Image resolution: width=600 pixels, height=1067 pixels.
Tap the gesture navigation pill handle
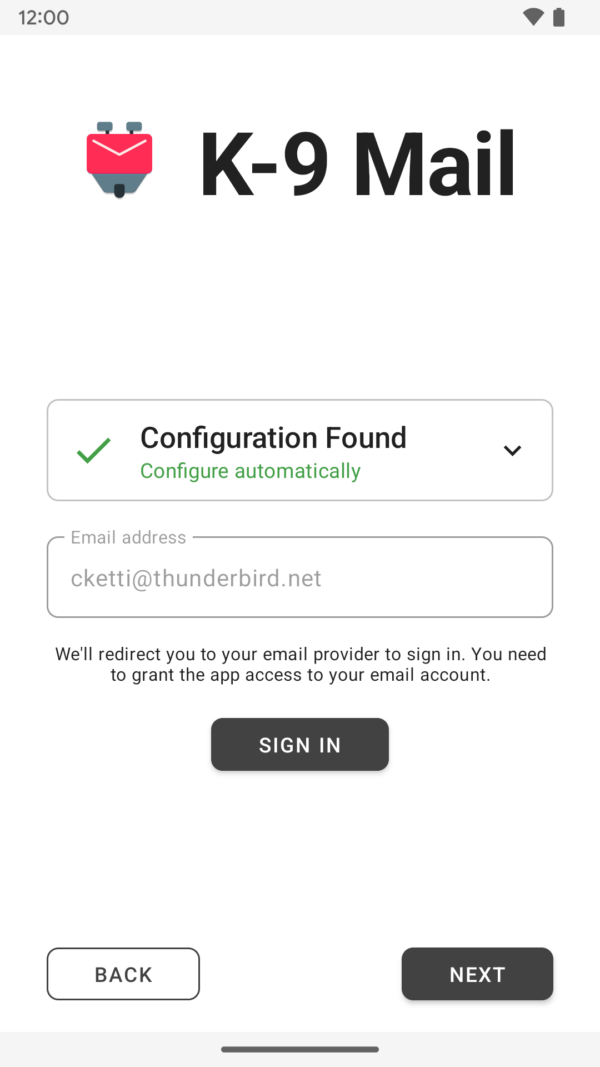300,1049
